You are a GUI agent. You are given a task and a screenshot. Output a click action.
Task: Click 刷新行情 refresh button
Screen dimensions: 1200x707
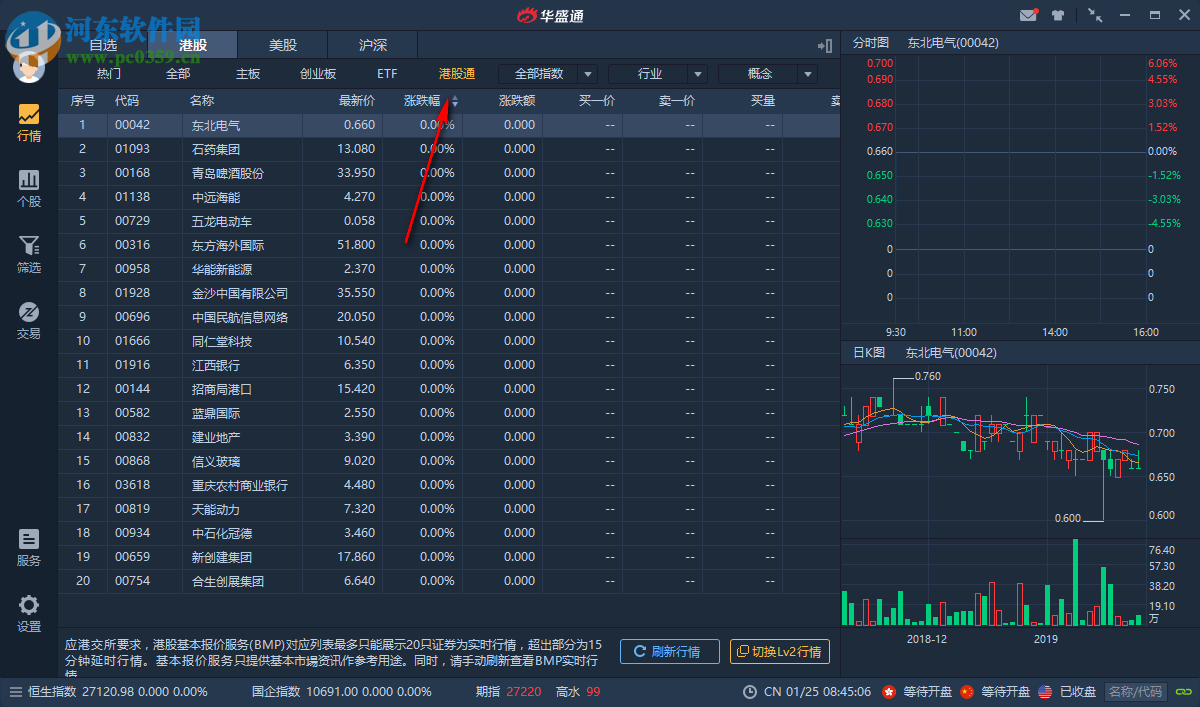(670, 652)
